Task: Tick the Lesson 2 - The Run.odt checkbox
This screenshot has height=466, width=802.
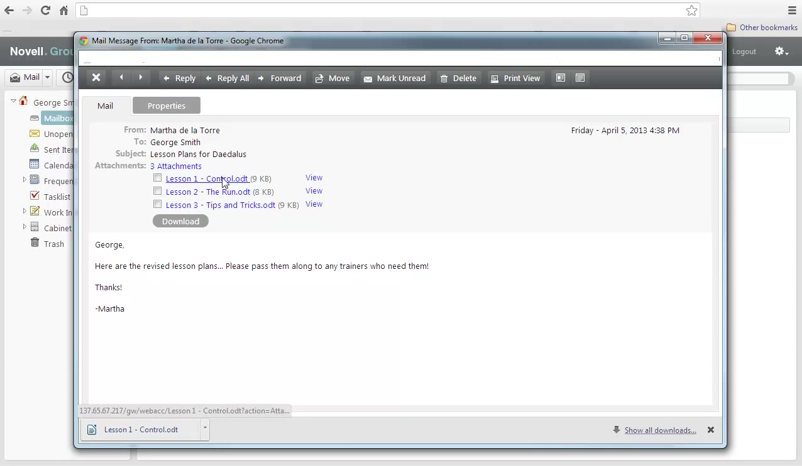Action: [x=158, y=191]
